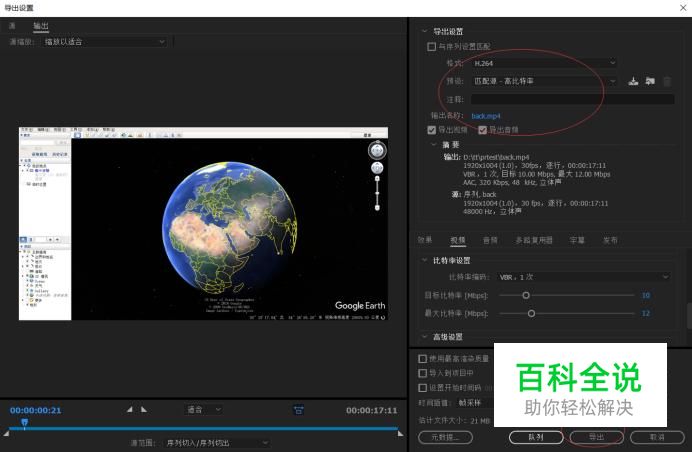
Task: Click the save preset icon
Action: (x=633, y=81)
